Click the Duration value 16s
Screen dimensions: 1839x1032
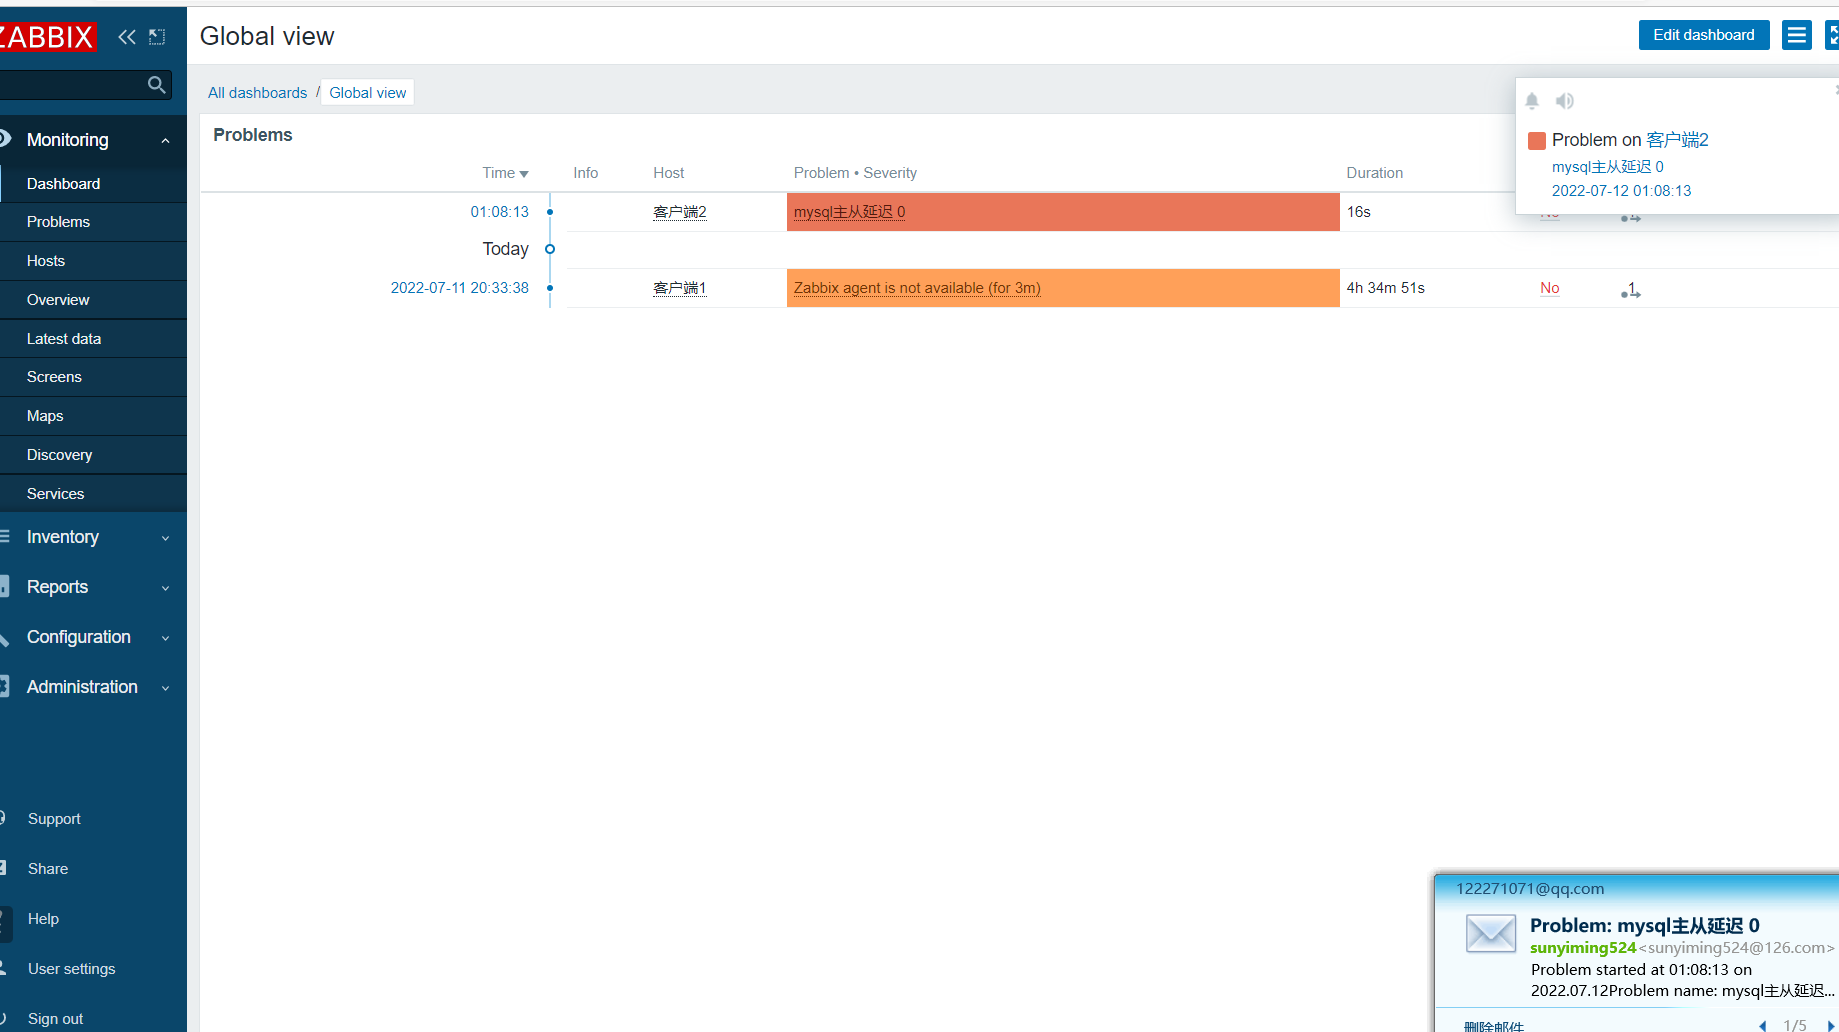1358,212
